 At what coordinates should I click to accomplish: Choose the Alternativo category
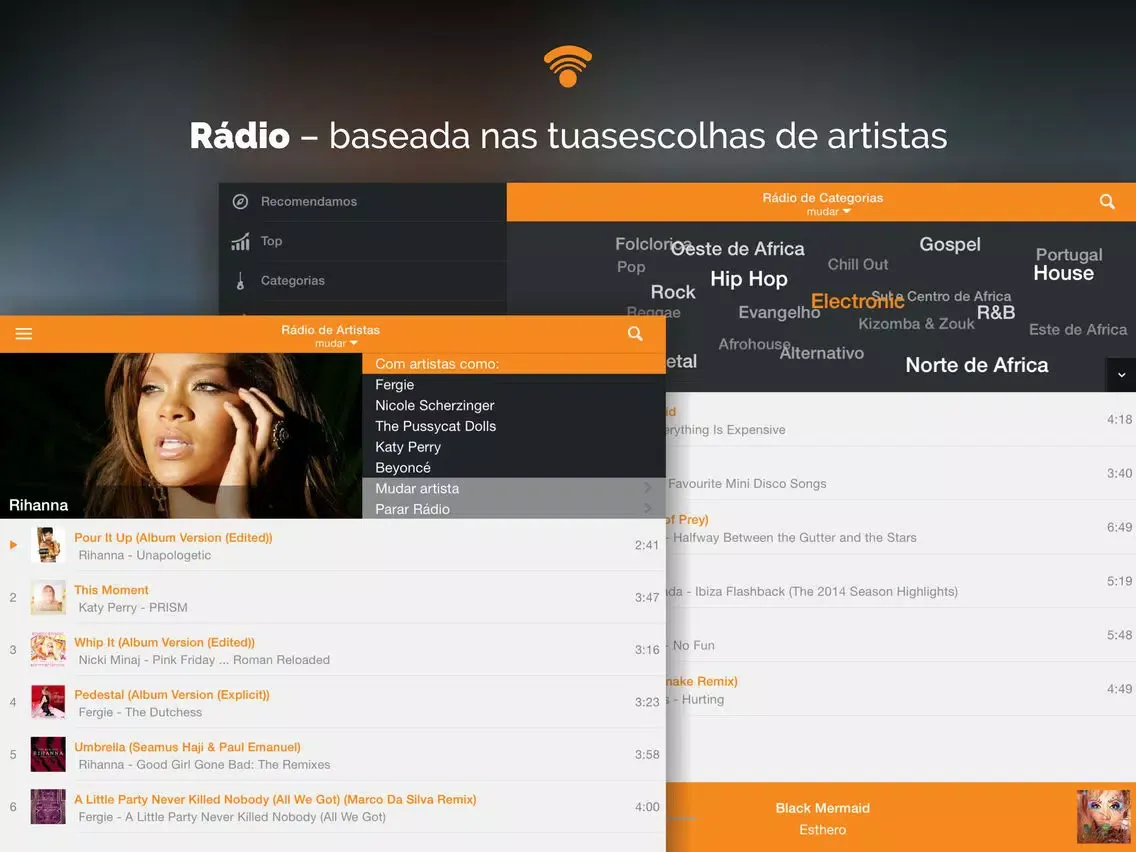[x=822, y=353]
